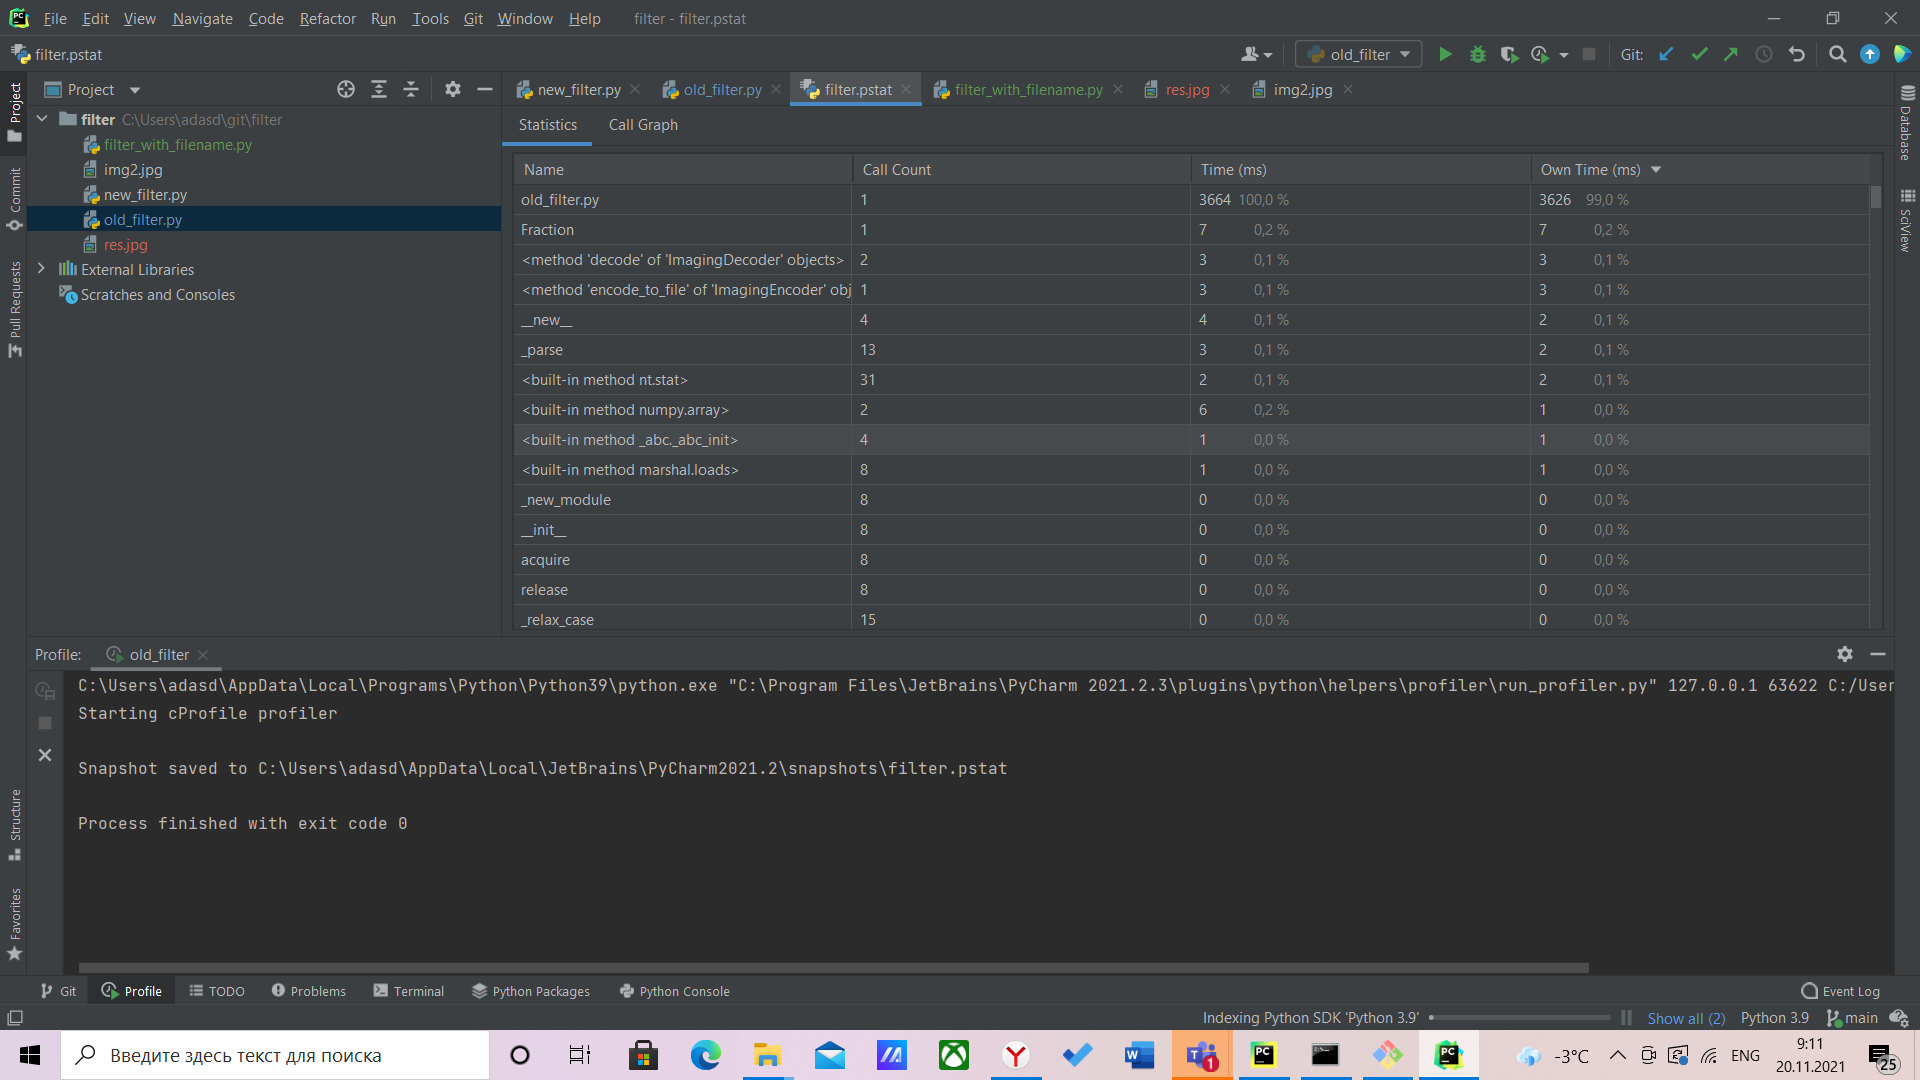The image size is (1920, 1080).
Task: Click Git update project arrow icon
Action: click(1666, 54)
